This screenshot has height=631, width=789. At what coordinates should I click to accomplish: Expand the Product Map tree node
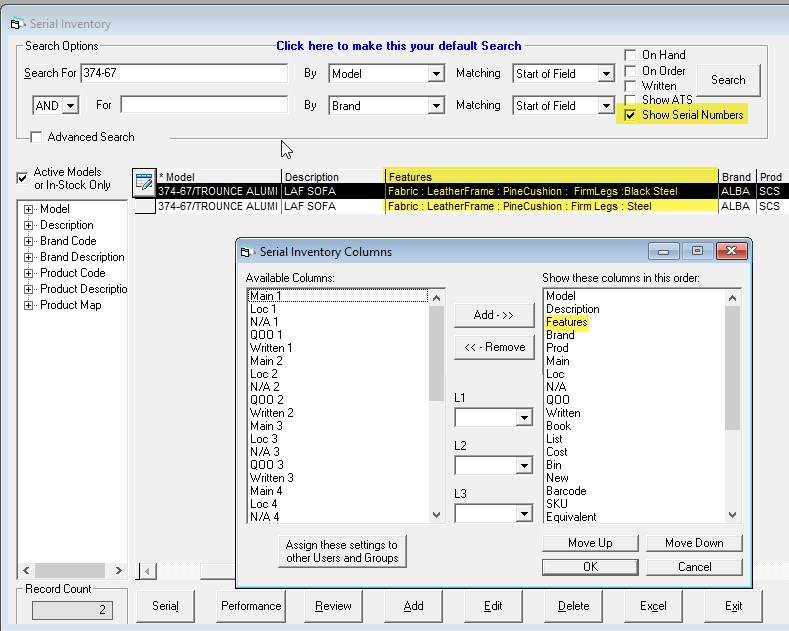29,305
